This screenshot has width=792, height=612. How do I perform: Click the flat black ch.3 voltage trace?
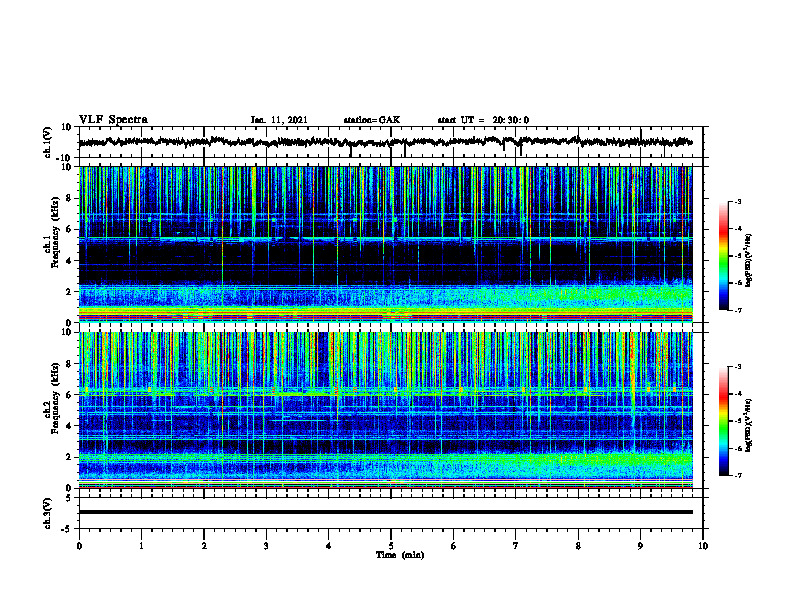385,512
